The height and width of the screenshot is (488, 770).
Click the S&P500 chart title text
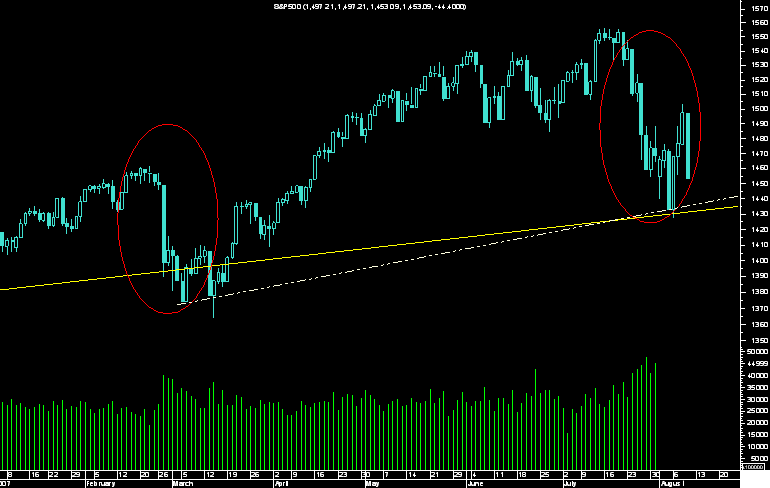point(370,6)
